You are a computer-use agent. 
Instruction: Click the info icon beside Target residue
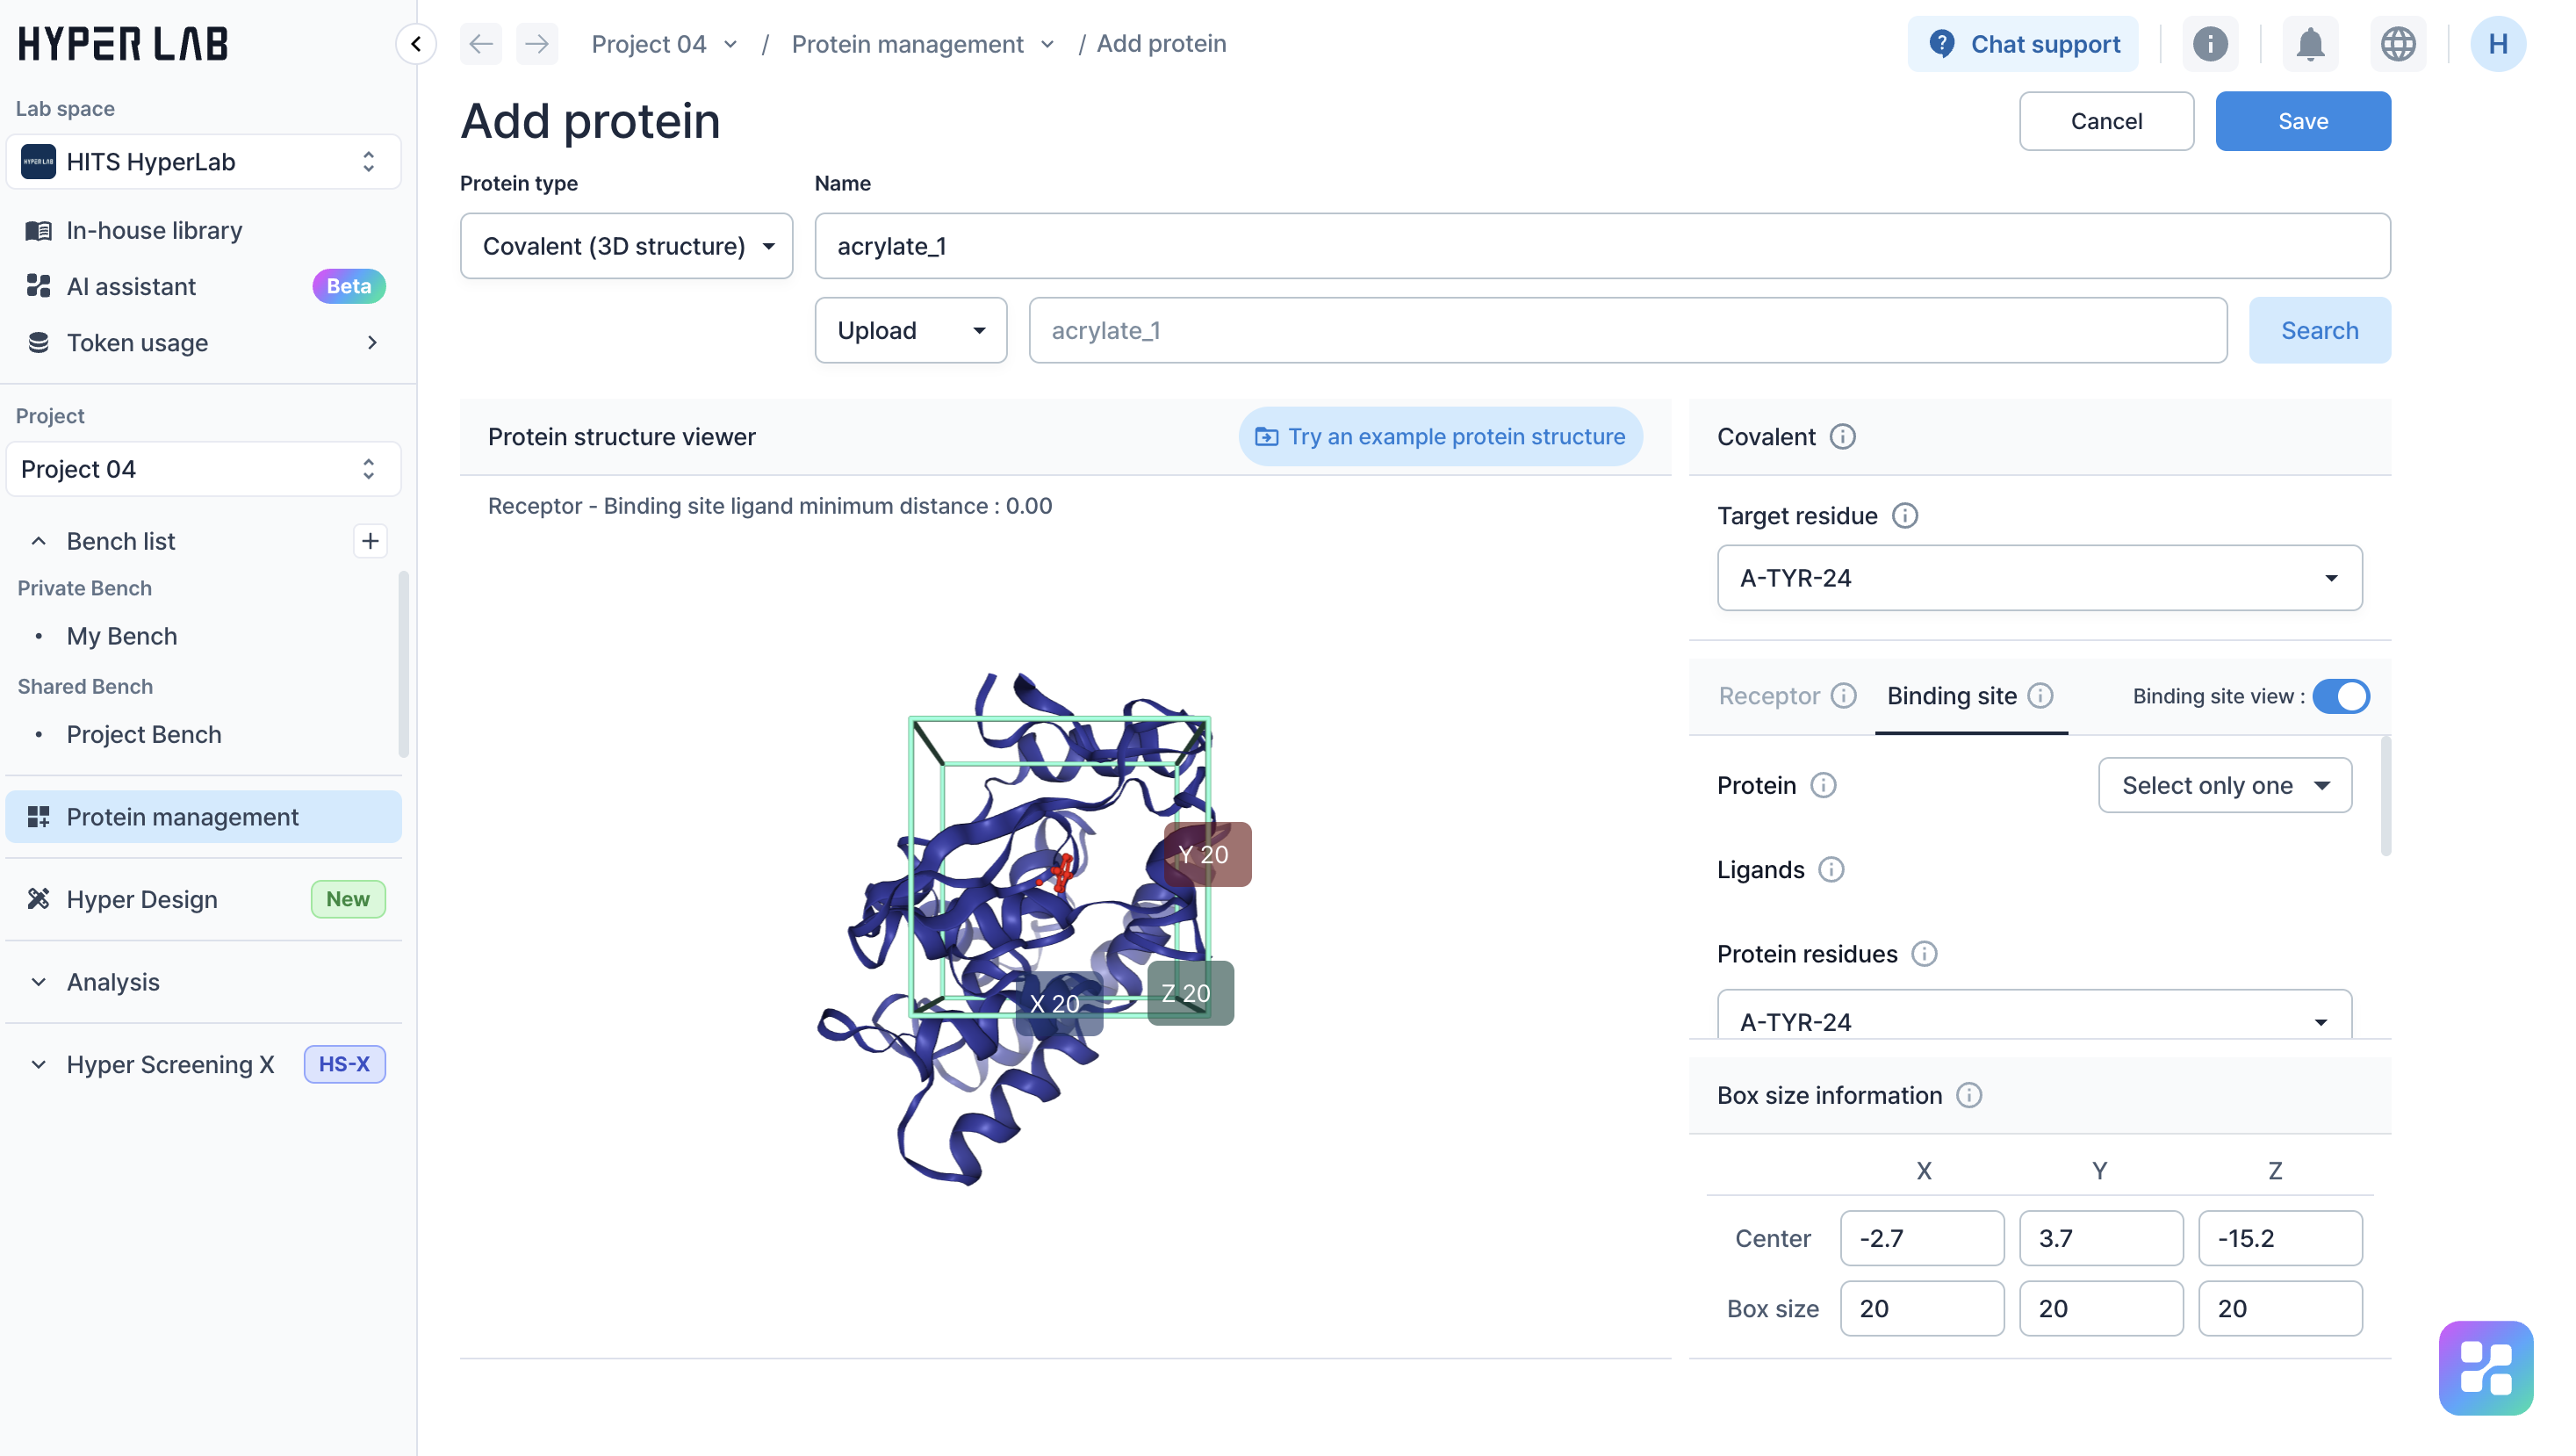pyautogui.click(x=1904, y=516)
